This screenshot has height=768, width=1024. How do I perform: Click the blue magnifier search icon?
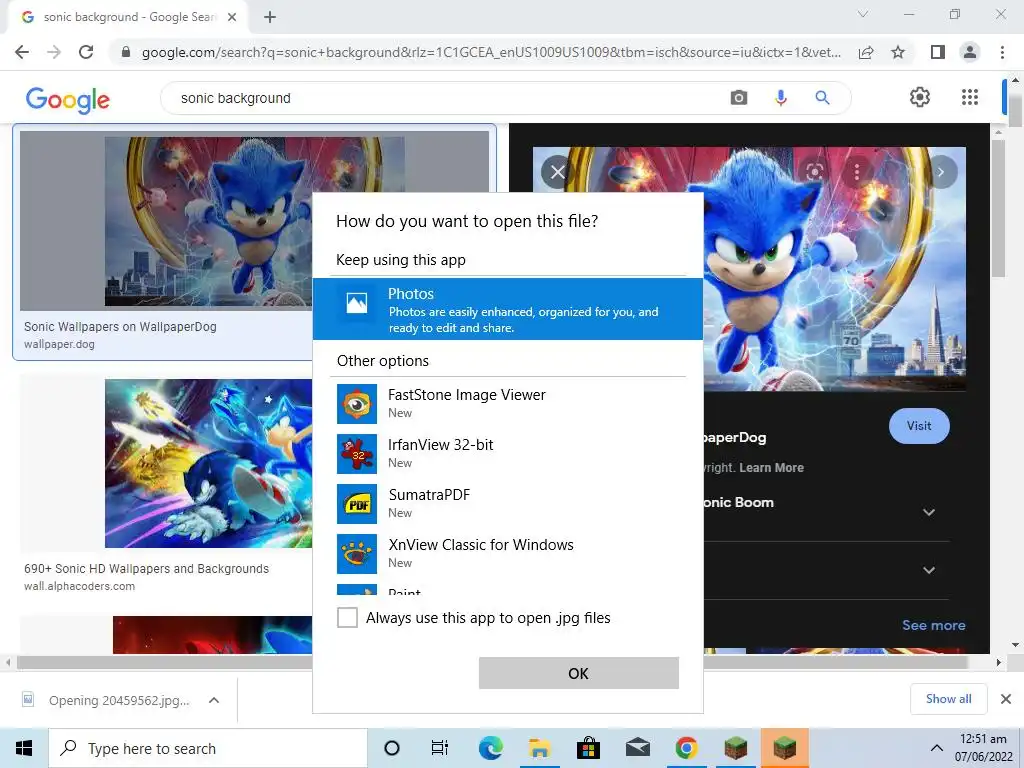tap(822, 98)
